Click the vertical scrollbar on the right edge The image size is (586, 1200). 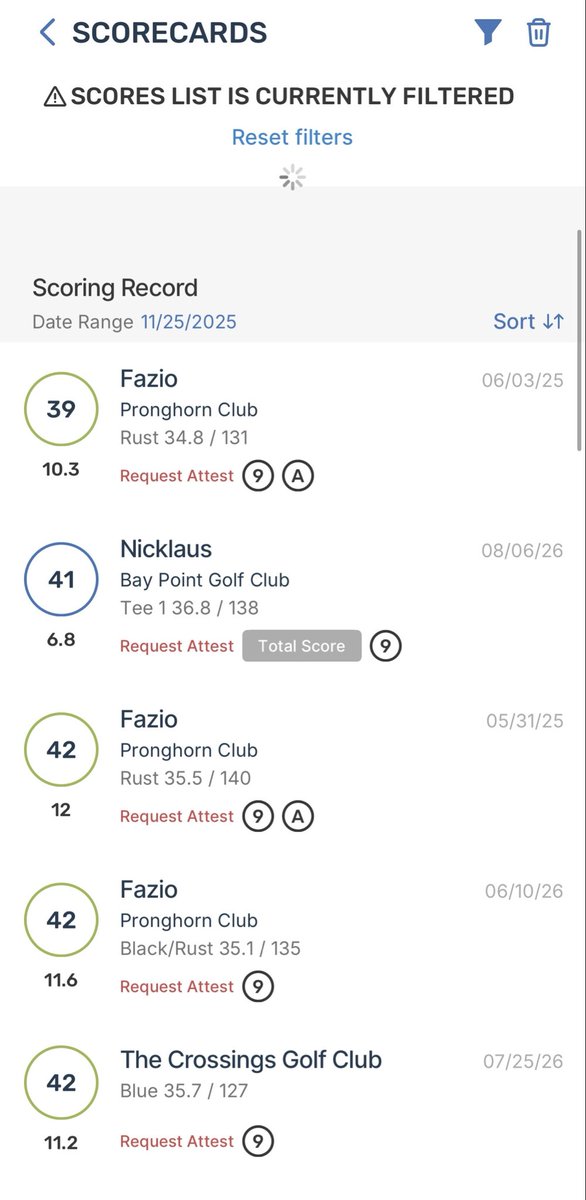579,340
